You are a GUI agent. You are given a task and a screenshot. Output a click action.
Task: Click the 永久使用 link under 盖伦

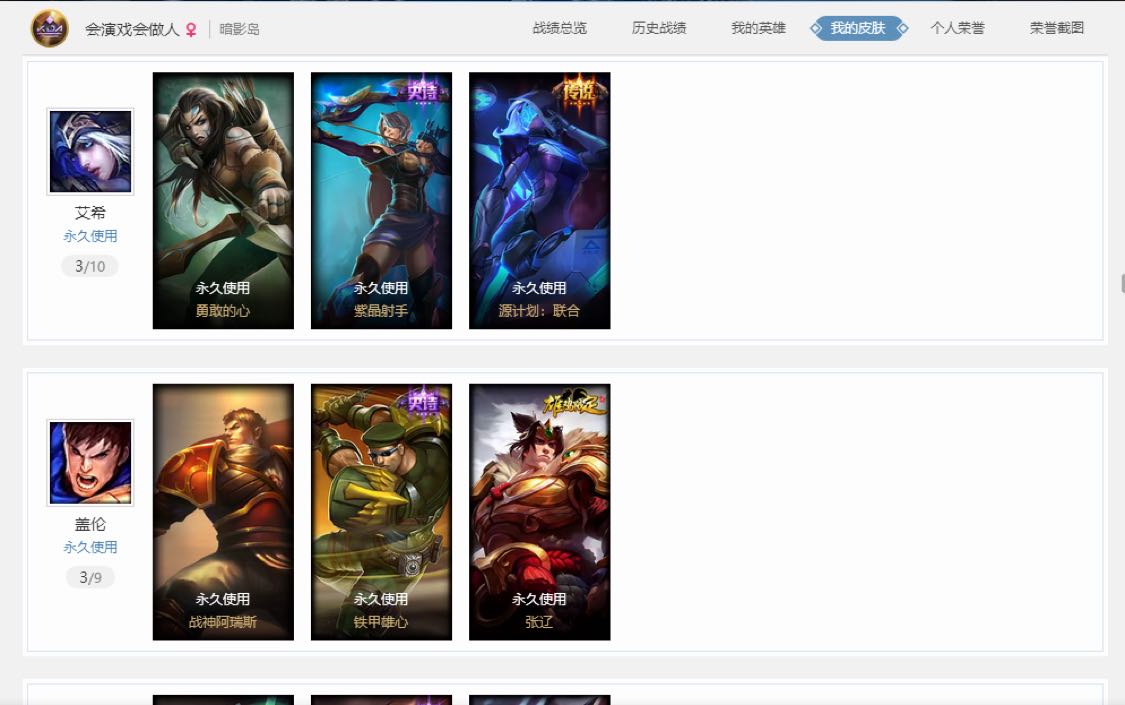pos(90,547)
